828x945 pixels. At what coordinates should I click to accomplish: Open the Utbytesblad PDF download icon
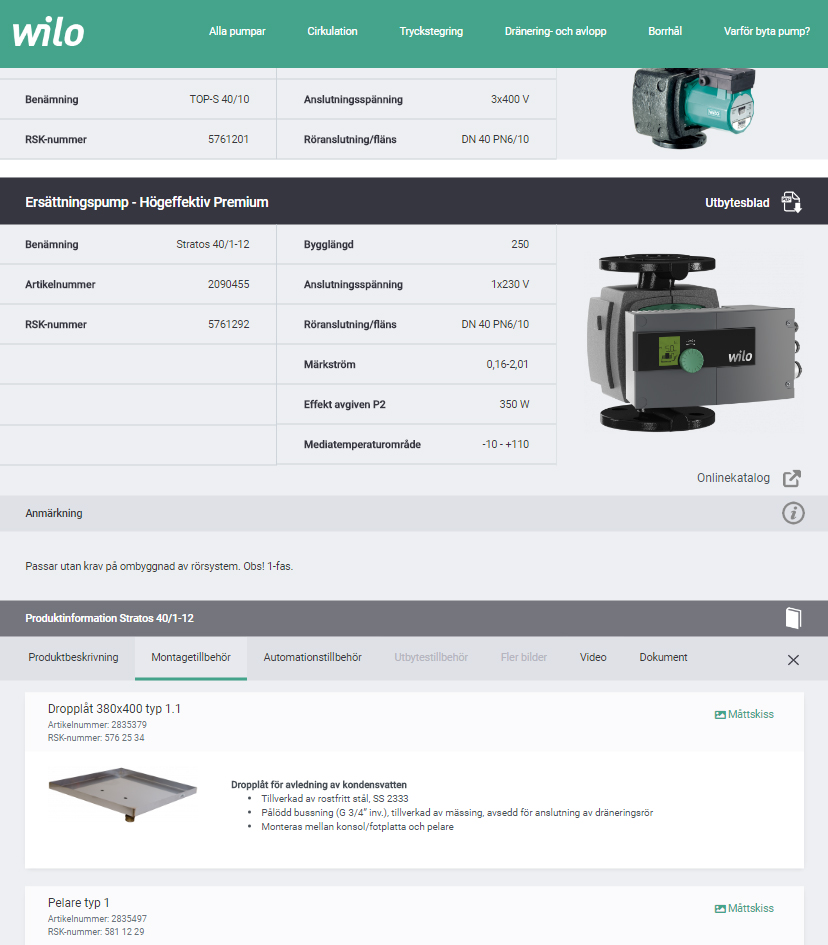[x=792, y=202]
